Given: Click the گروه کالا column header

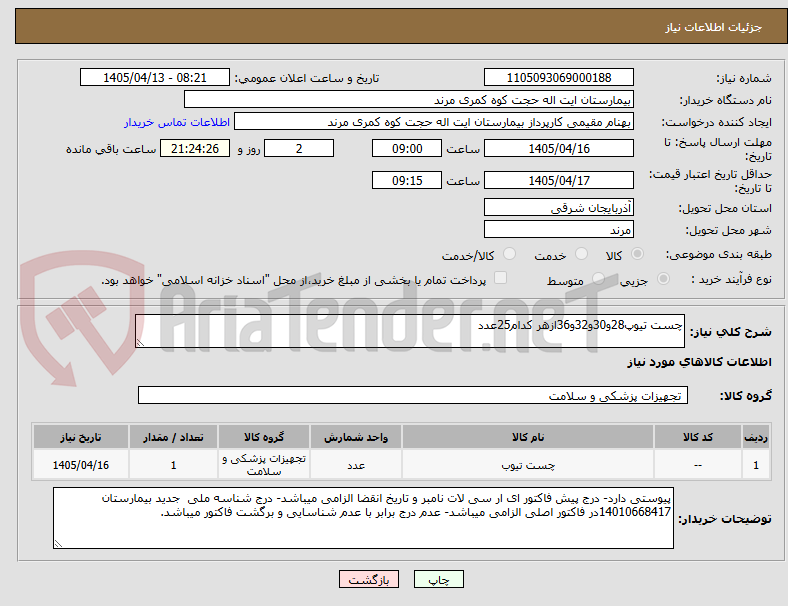Looking at the screenshot, I should [x=264, y=437].
